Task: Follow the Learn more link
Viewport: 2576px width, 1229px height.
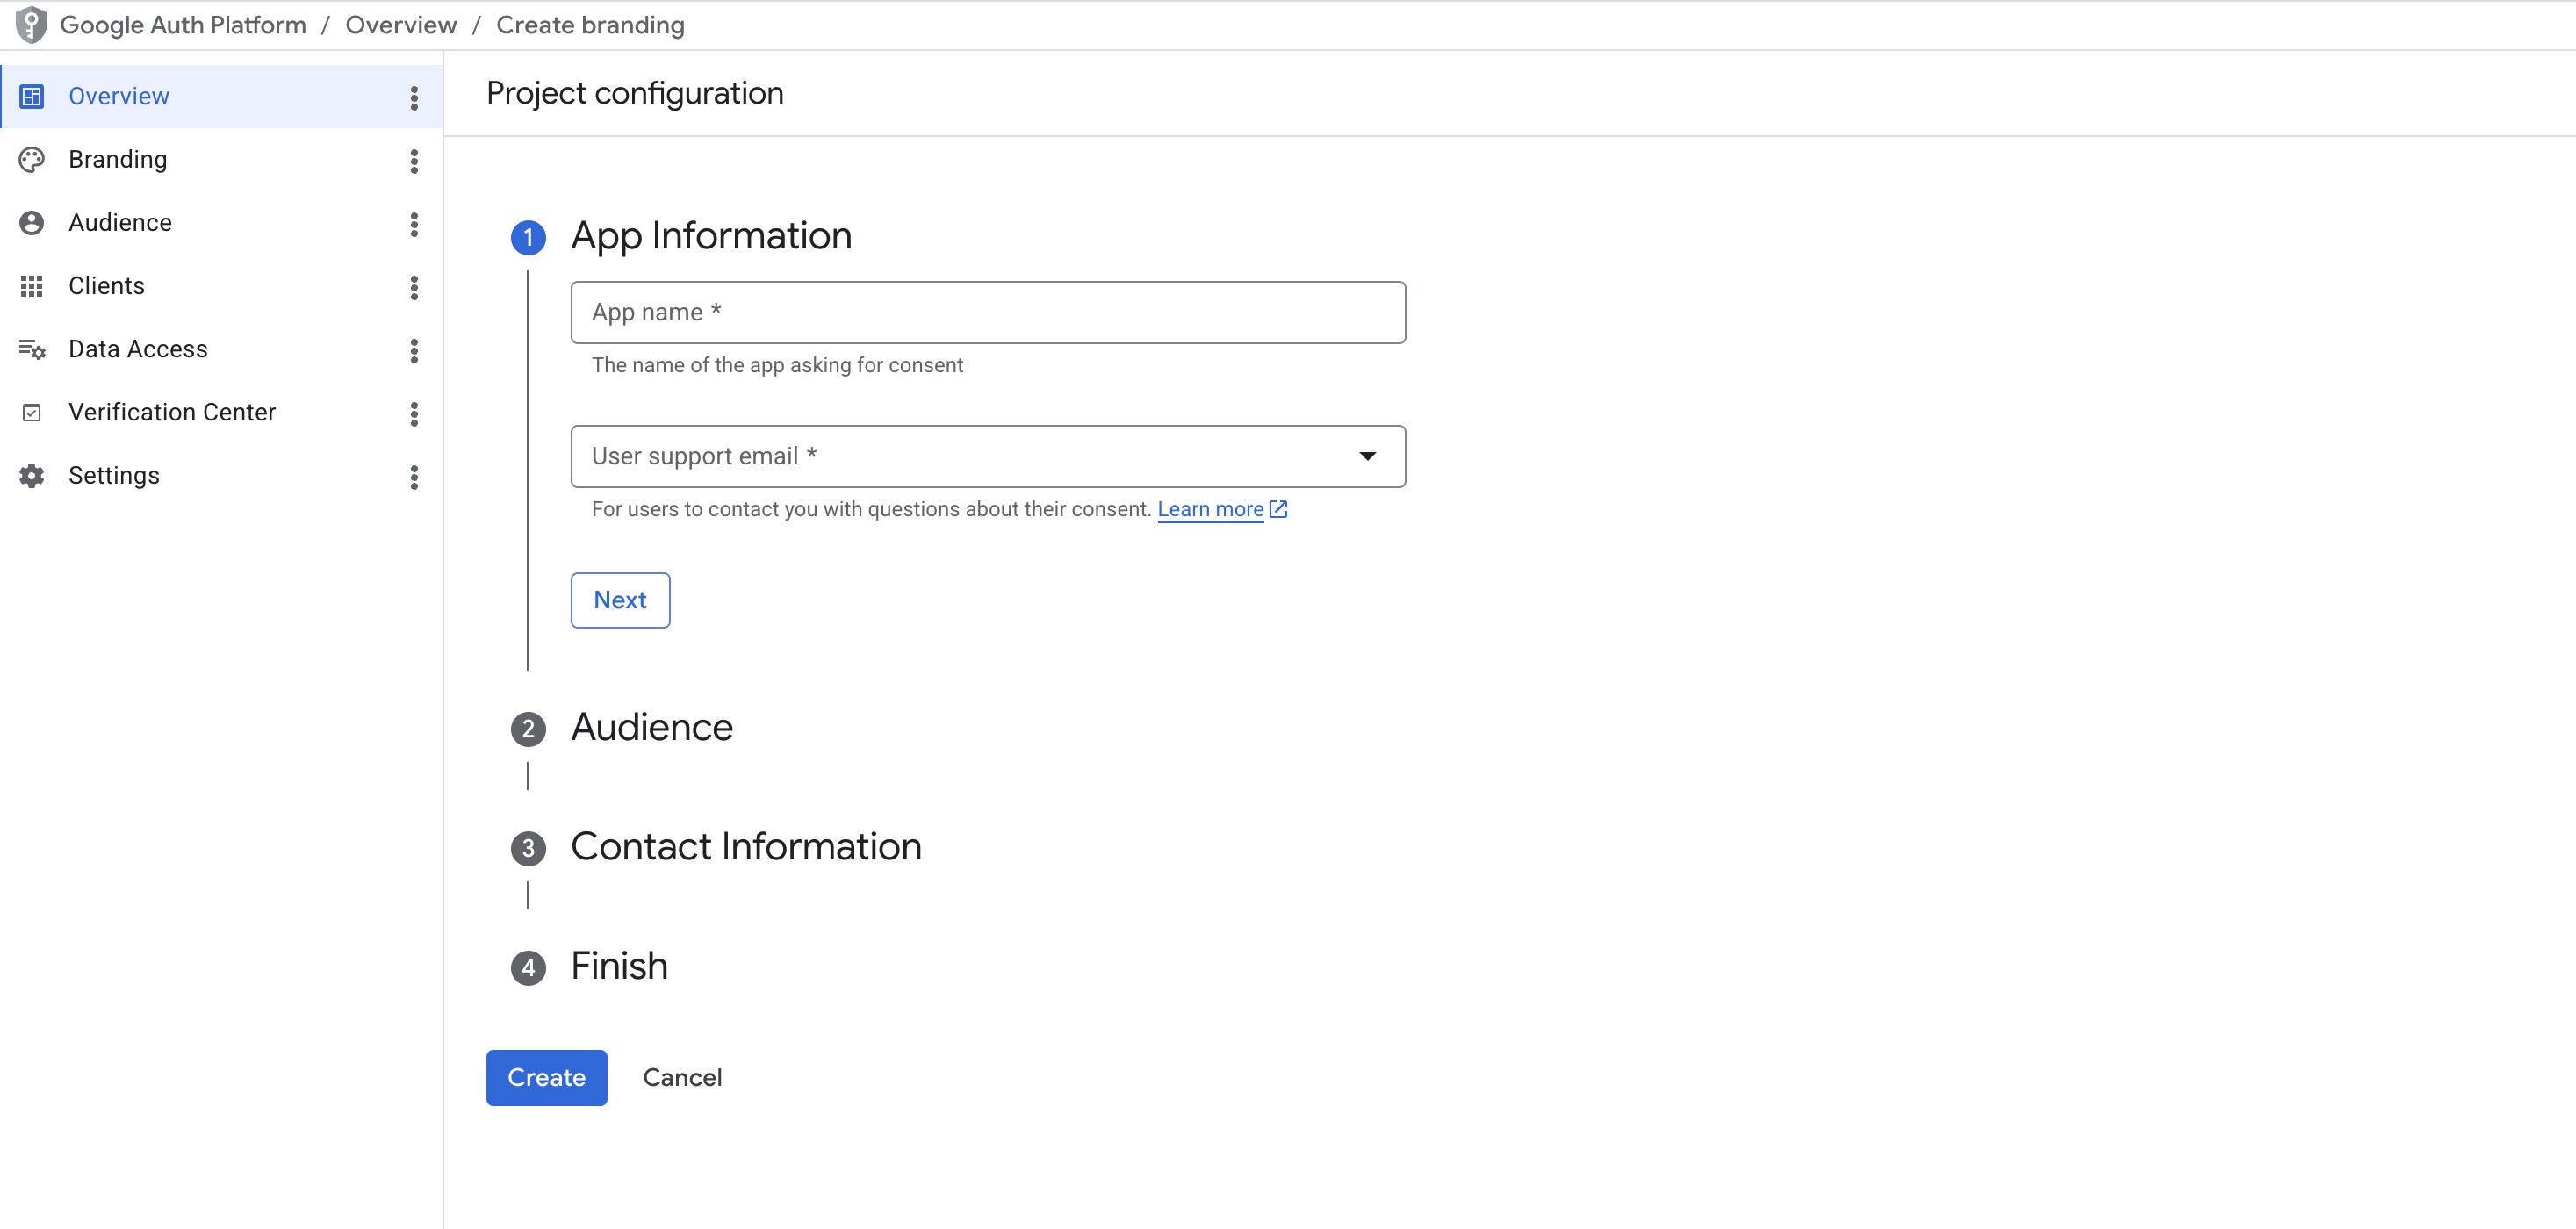Action: click(1210, 509)
